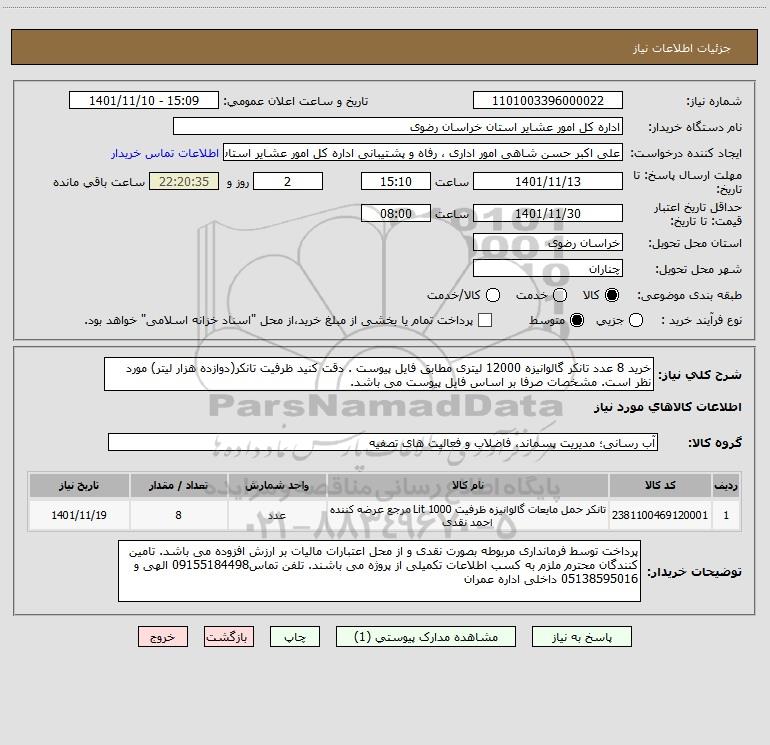The width and height of the screenshot is (770, 745).
Task: Click buyer organization name field
Action: tap(398, 126)
